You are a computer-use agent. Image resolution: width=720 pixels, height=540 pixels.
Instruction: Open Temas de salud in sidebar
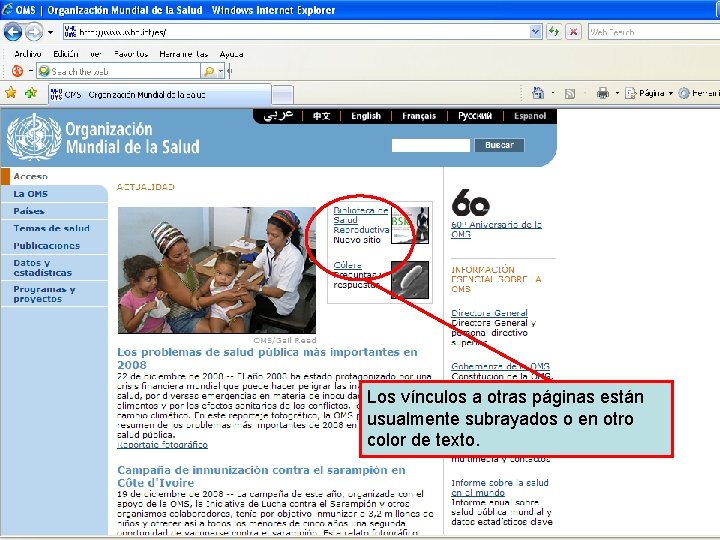54,228
